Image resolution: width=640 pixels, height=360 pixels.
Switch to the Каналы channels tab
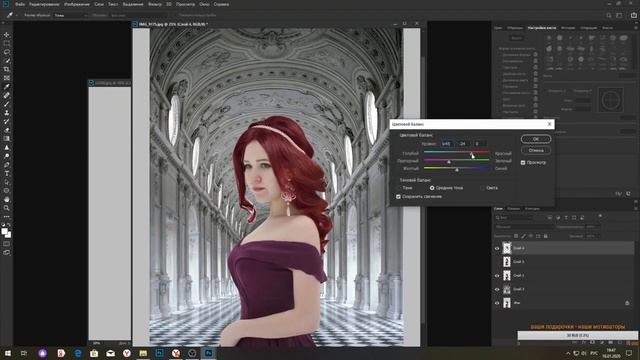pyautogui.click(x=513, y=209)
